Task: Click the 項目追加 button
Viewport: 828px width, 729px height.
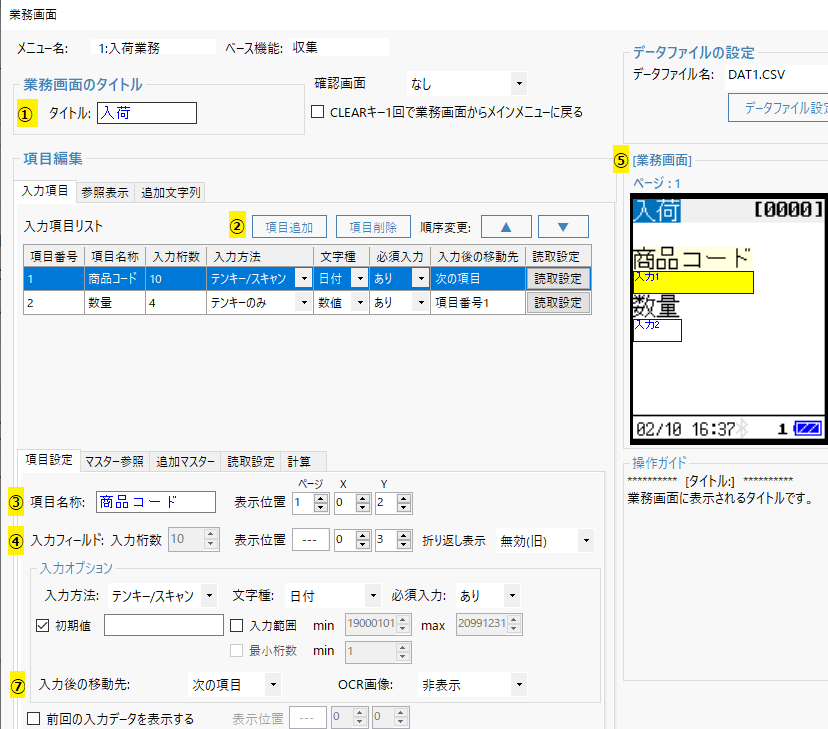Action: tap(289, 226)
